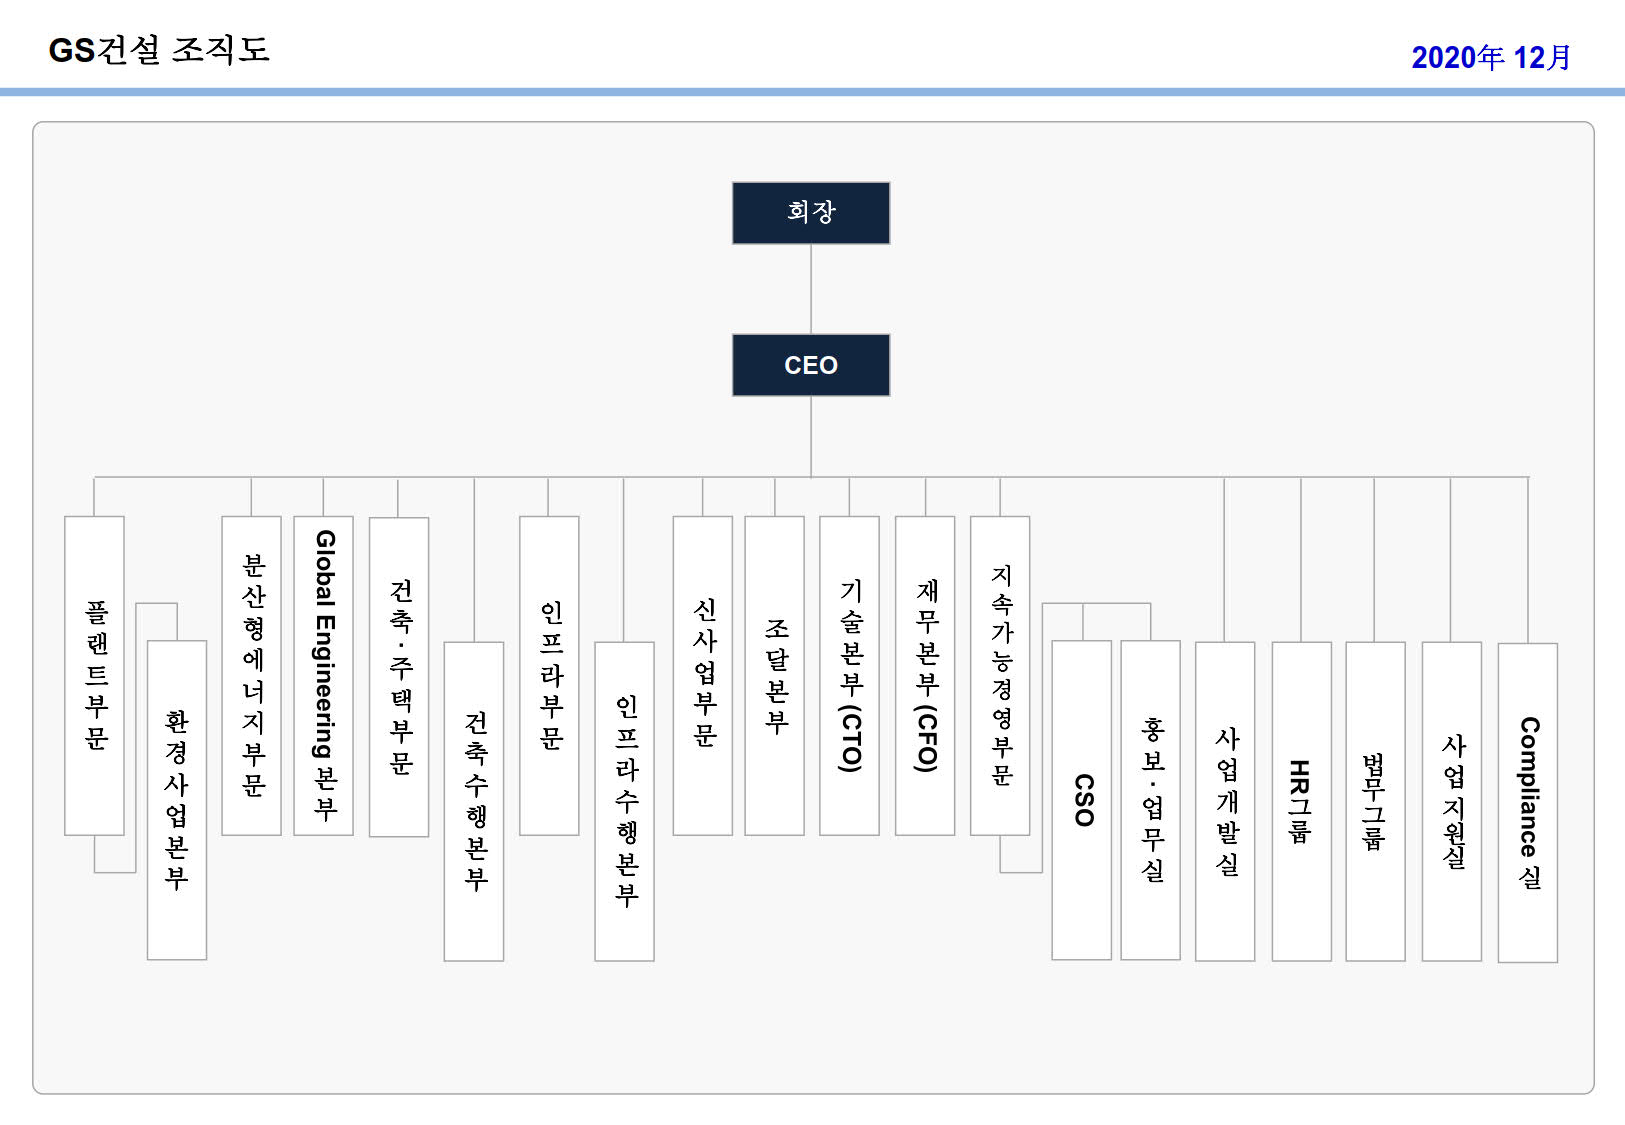Select the 지속가능경영부문 box
Screen dimensions: 1625x1125
pos(1000,675)
